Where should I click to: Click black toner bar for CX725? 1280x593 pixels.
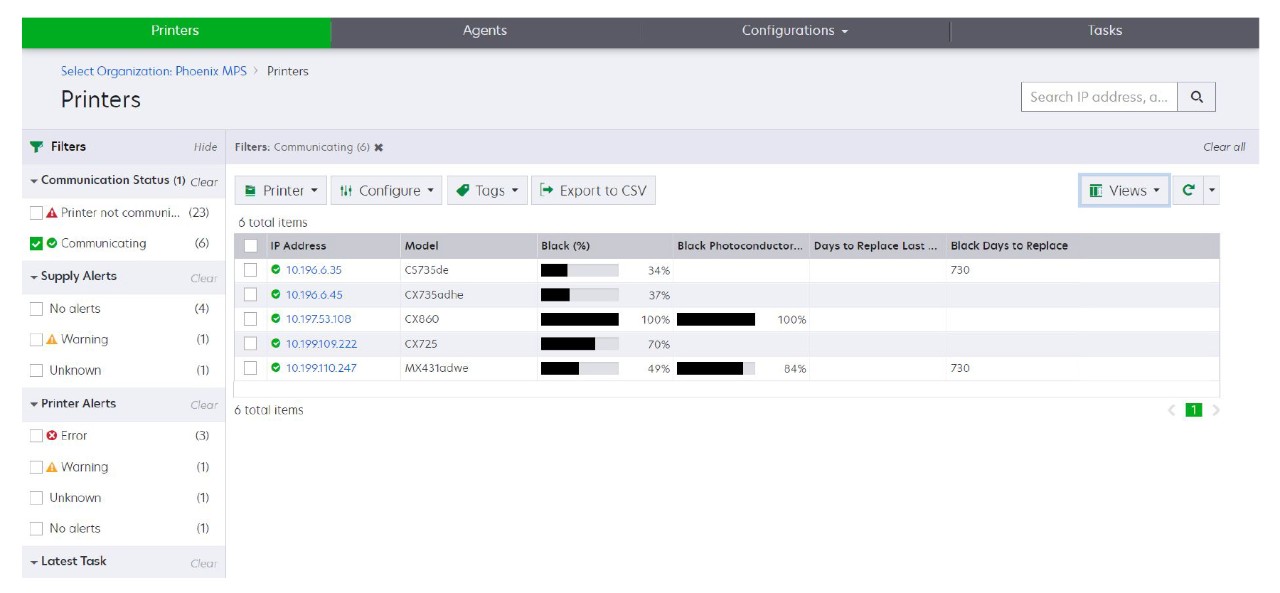point(579,344)
